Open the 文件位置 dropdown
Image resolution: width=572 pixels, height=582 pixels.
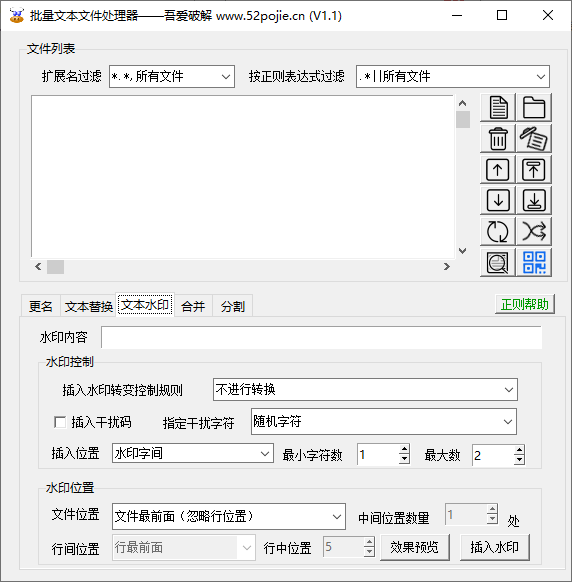(x=229, y=516)
